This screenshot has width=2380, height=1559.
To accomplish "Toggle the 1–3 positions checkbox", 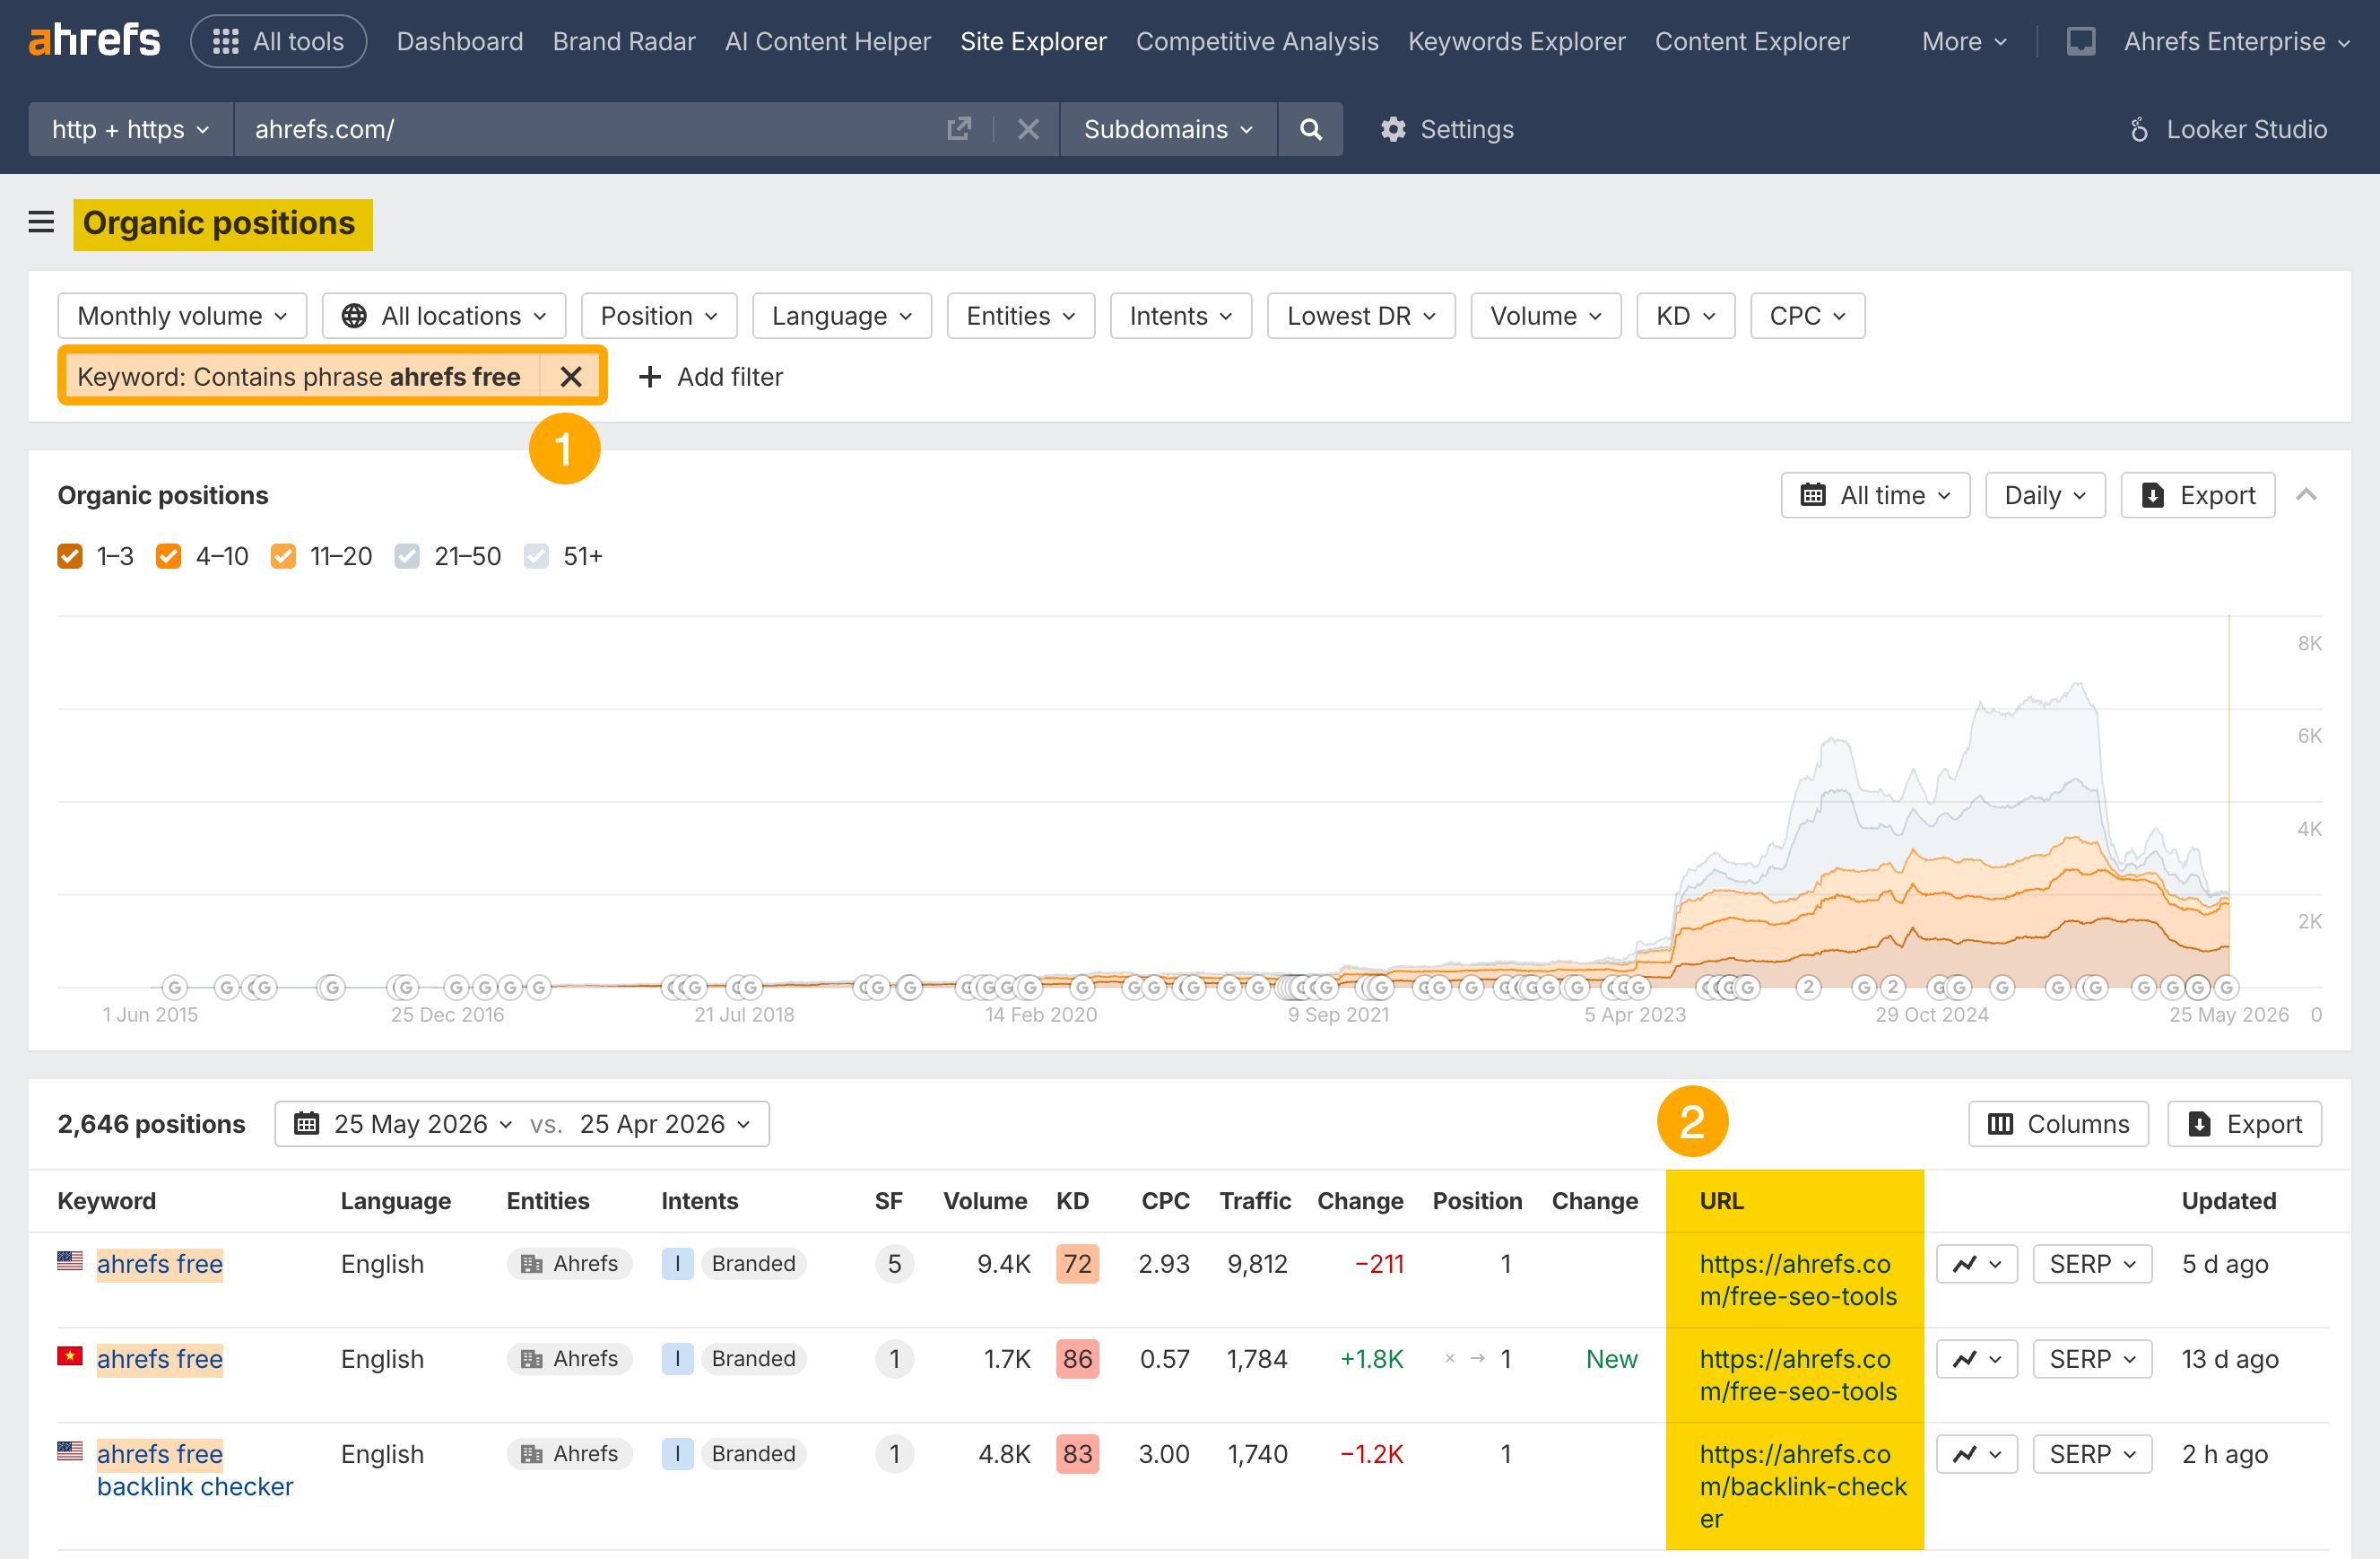I will pyautogui.click(x=70, y=556).
